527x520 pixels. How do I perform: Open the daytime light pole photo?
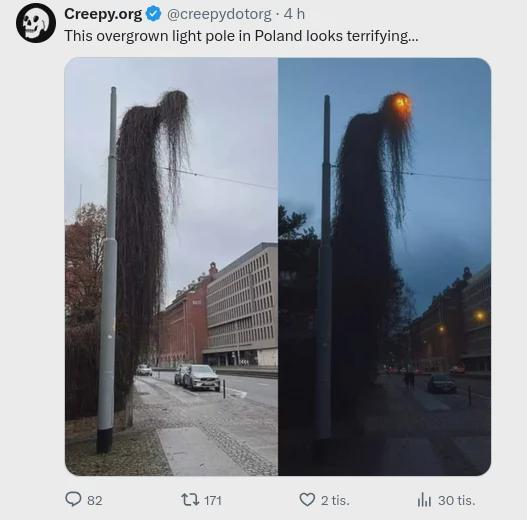(171, 267)
